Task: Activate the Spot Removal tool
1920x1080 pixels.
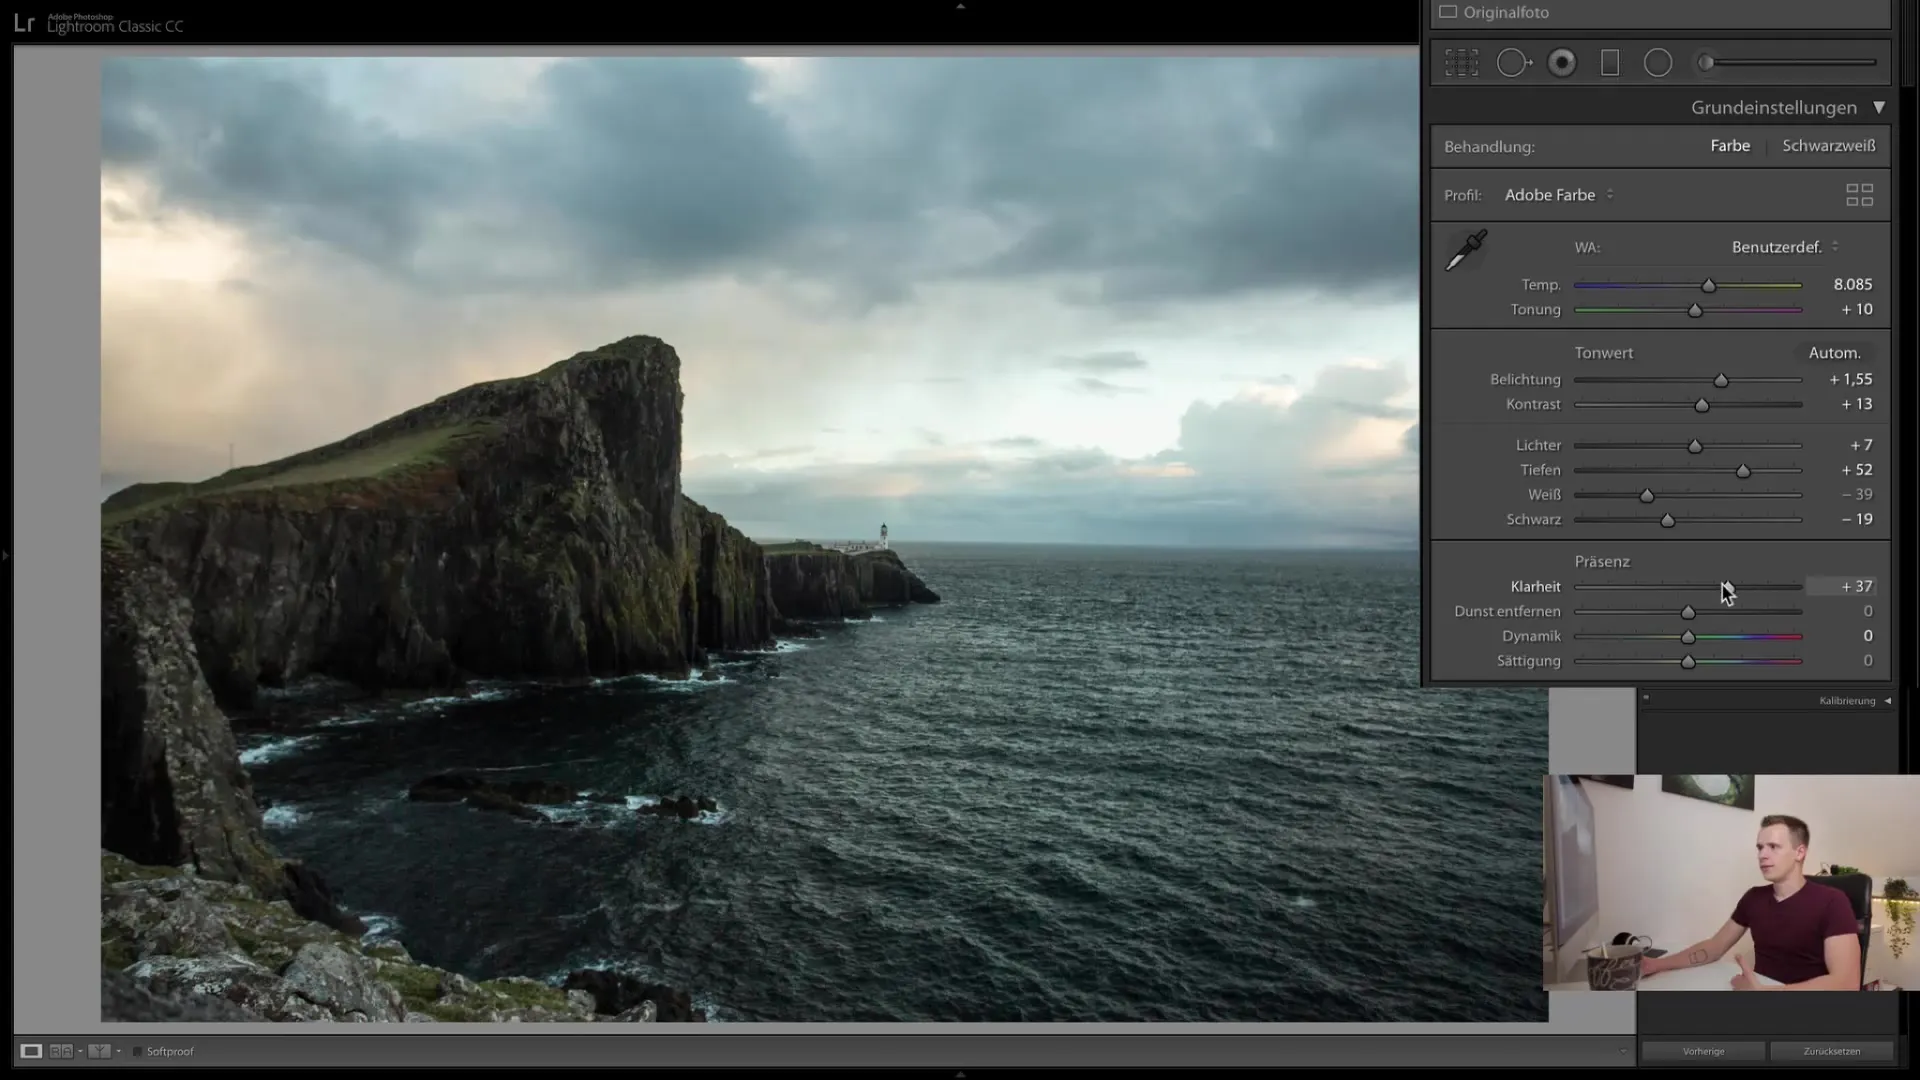Action: click(x=1514, y=63)
